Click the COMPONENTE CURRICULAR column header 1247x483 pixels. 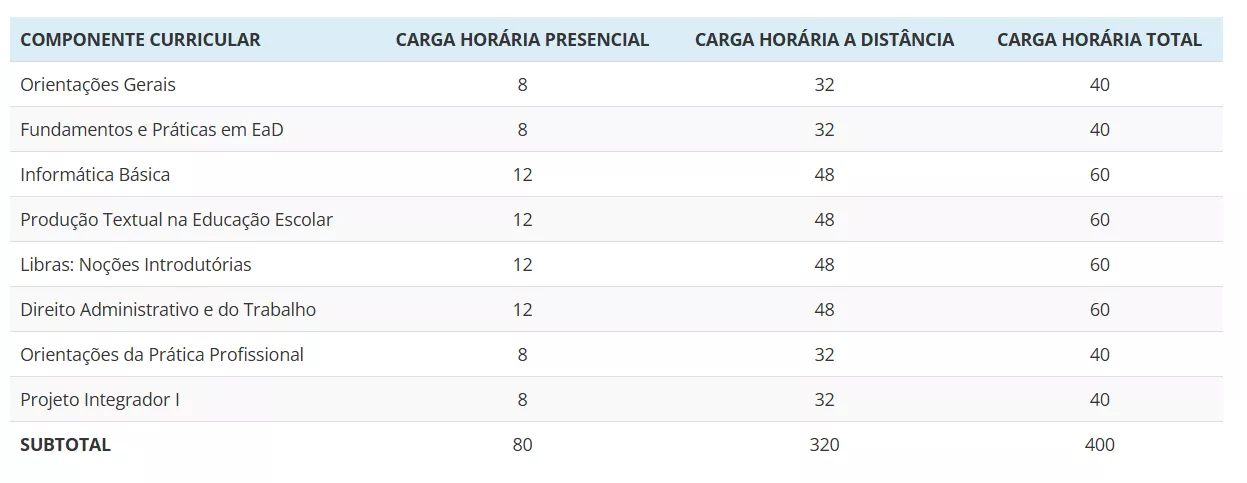(140, 40)
